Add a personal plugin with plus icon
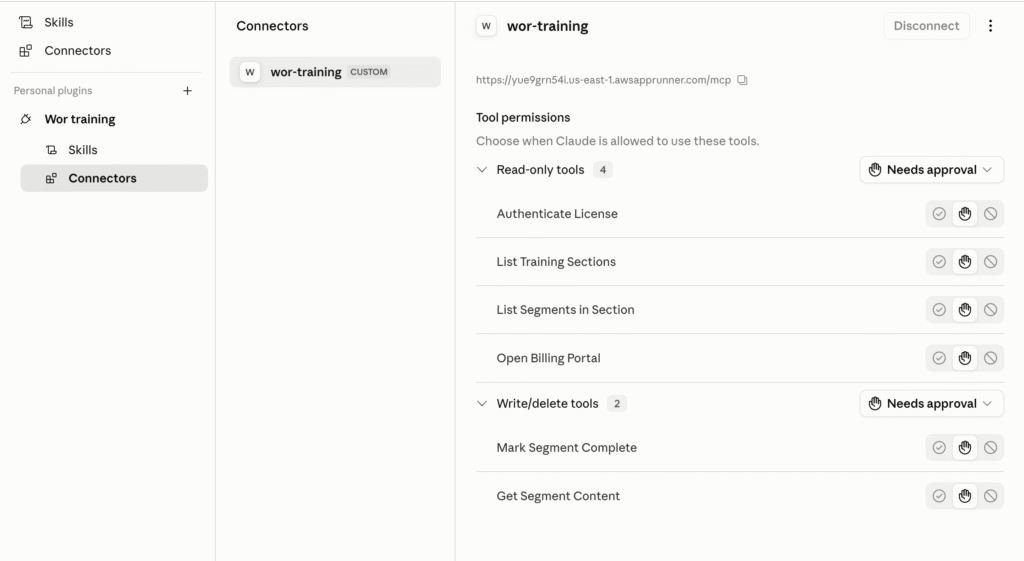This screenshot has height=561, width=1024. click(x=187, y=91)
